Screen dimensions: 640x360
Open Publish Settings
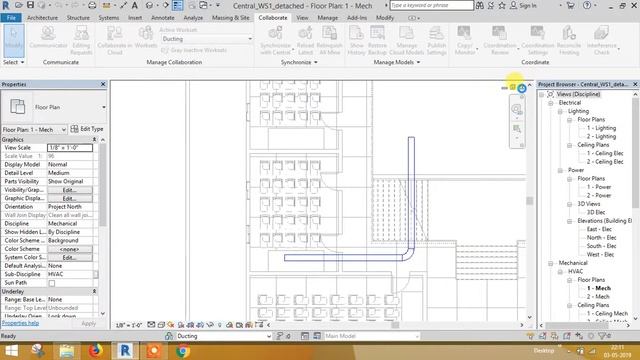436,40
